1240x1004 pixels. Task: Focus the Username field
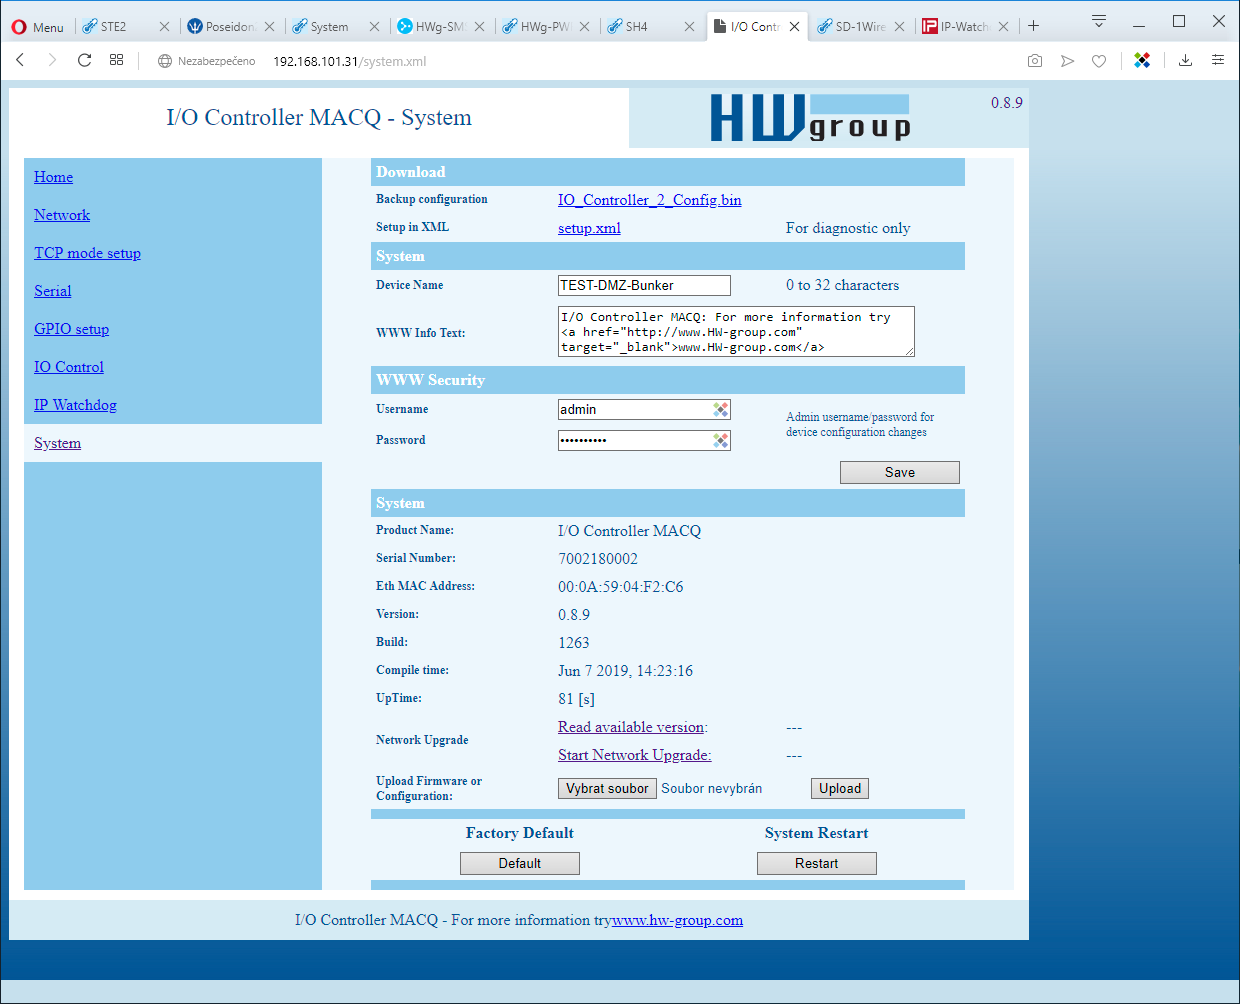(x=644, y=409)
